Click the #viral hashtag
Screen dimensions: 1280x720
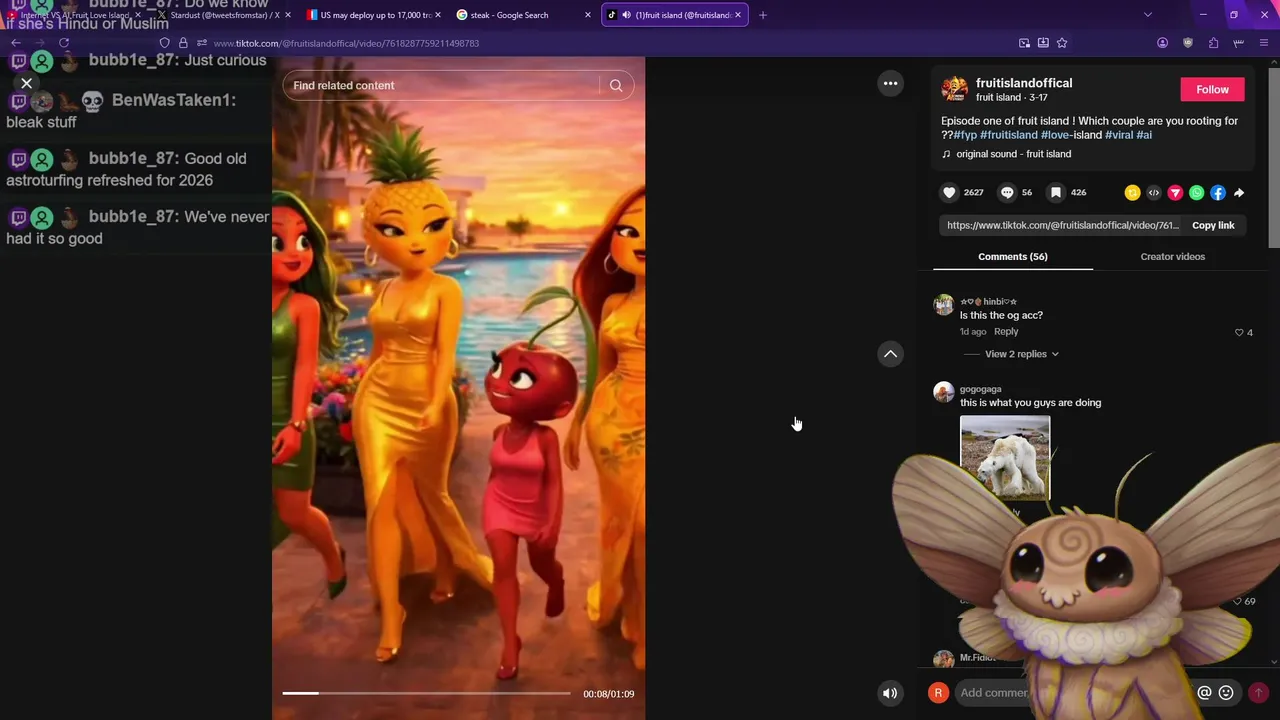(1119, 135)
